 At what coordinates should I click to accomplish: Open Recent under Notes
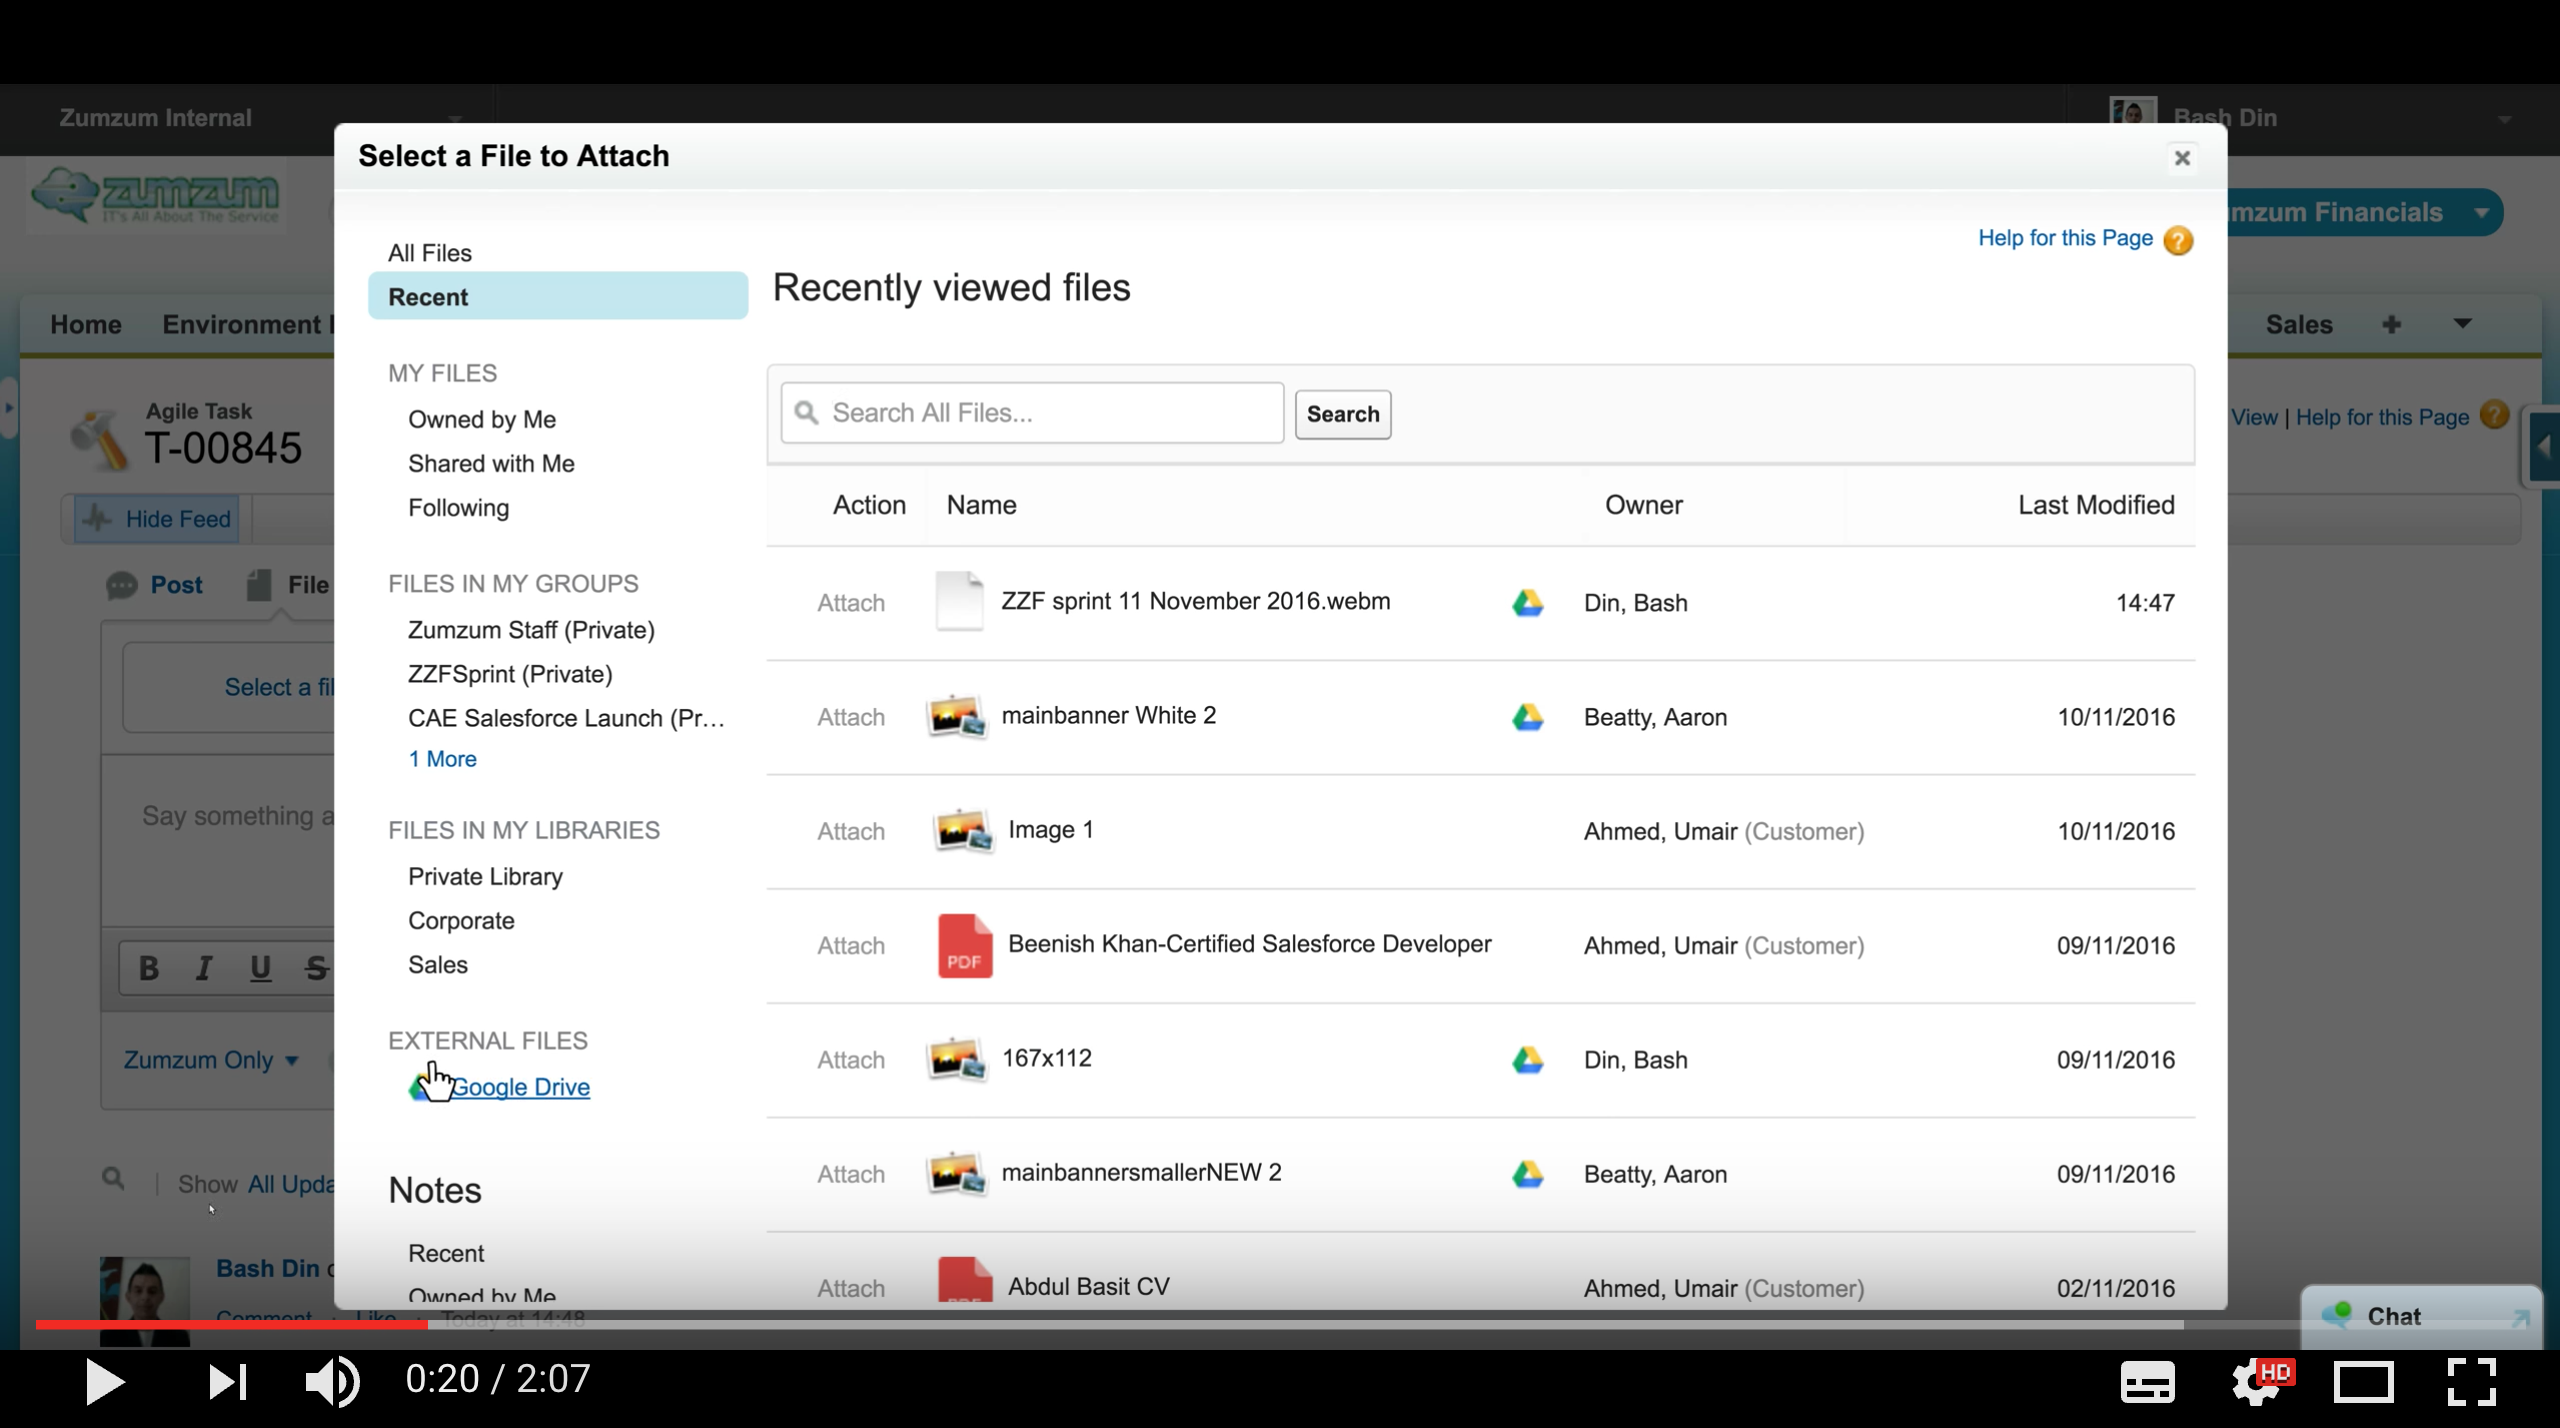tap(446, 1253)
